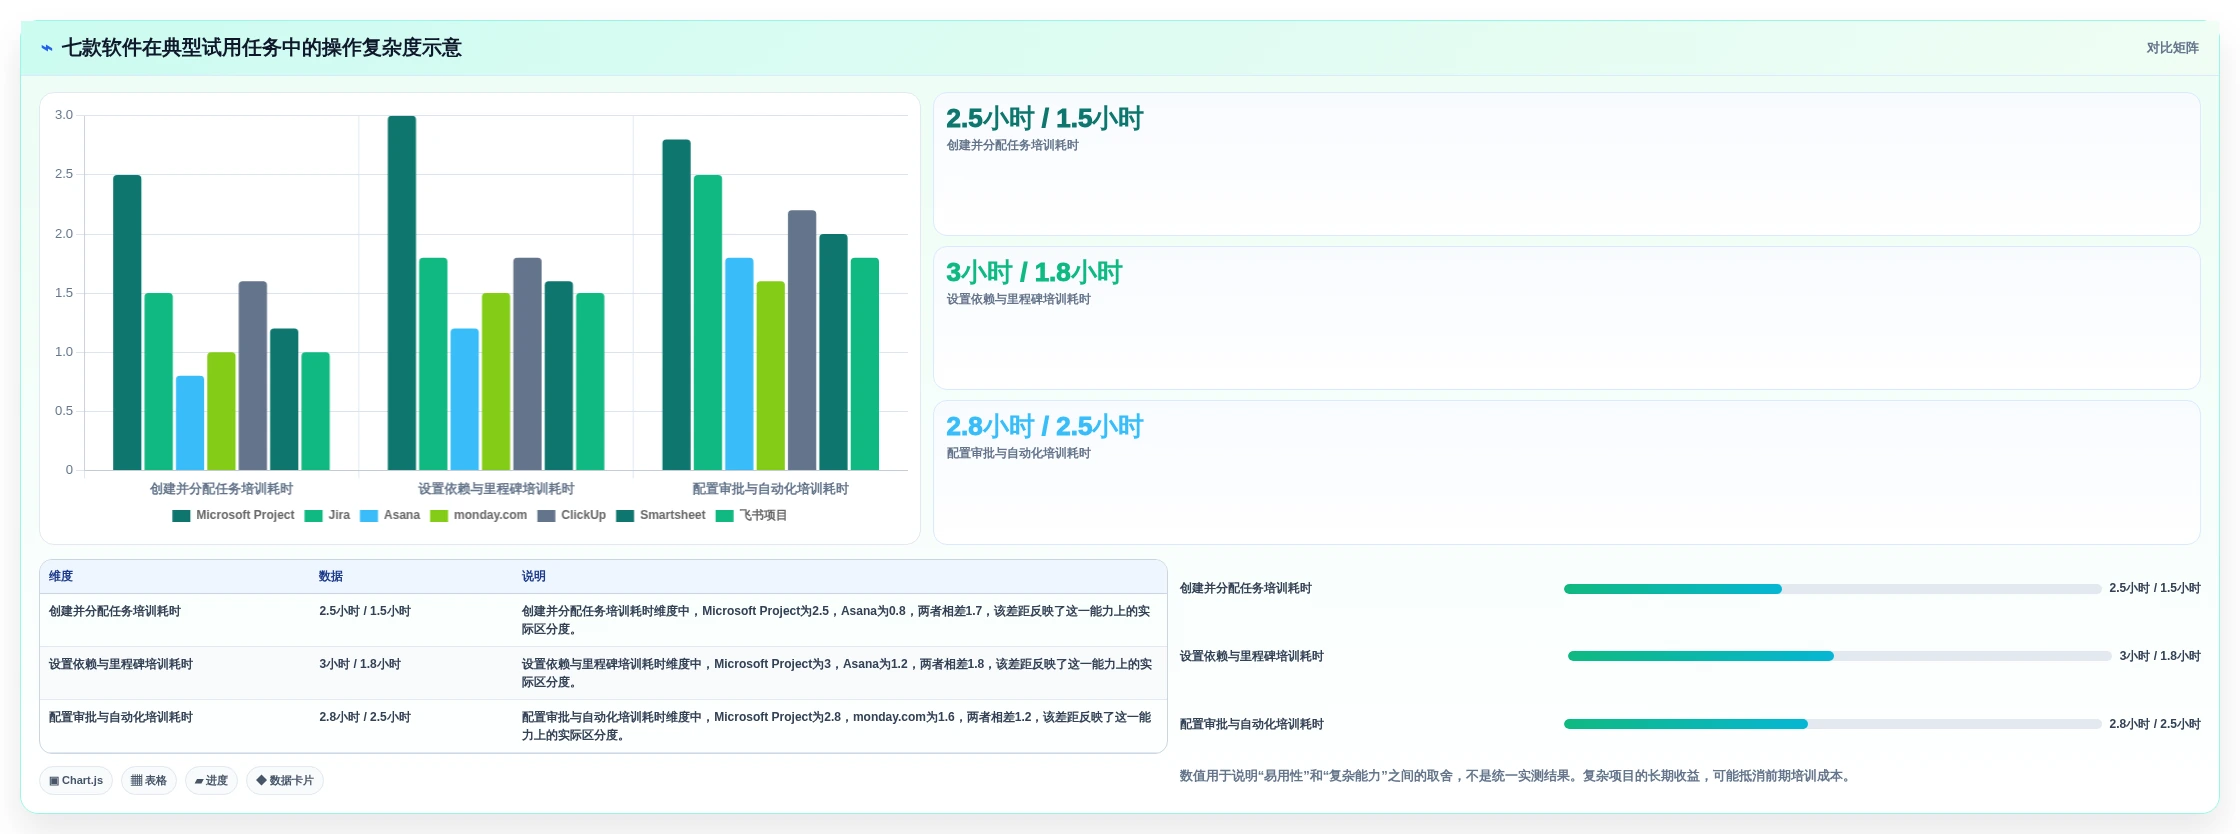
Task: Toggle Smartsheet legend entry
Action: tap(661, 516)
